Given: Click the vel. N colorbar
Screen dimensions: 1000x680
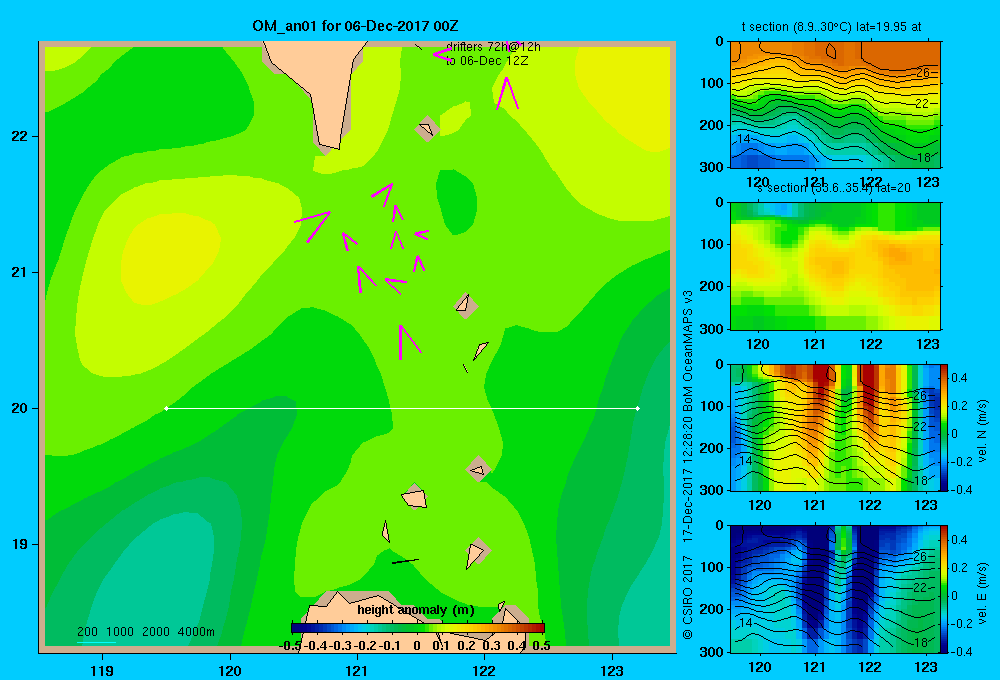Looking at the screenshot, I should pyautogui.click(x=944, y=427).
